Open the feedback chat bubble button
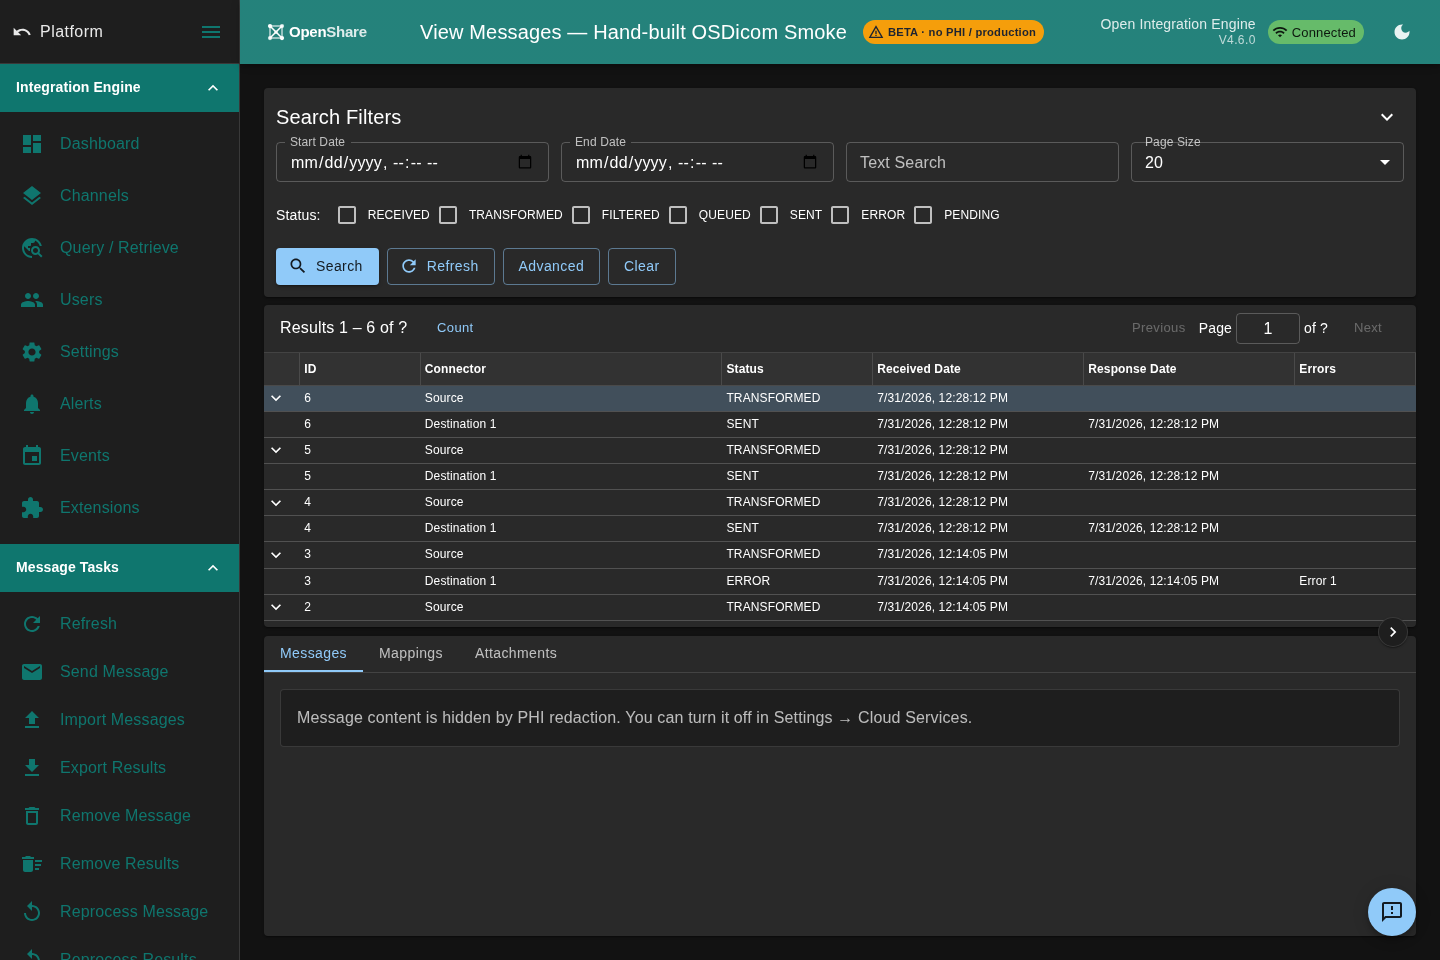Image resolution: width=1440 pixels, height=960 pixels. [1392, 912]
